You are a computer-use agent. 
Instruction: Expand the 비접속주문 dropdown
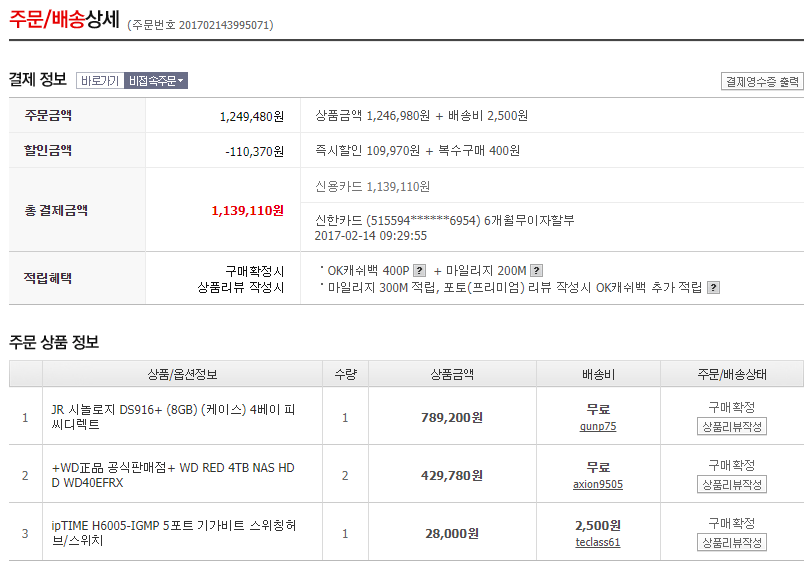click(156, 81)
